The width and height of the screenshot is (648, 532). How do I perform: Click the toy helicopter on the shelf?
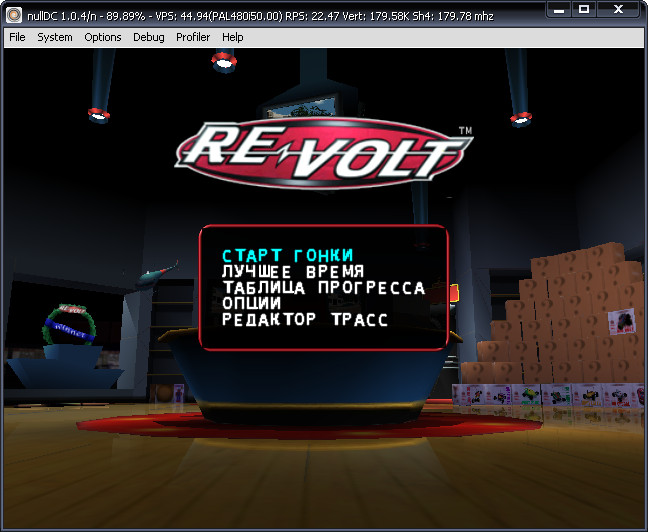(x=157, y=274)
